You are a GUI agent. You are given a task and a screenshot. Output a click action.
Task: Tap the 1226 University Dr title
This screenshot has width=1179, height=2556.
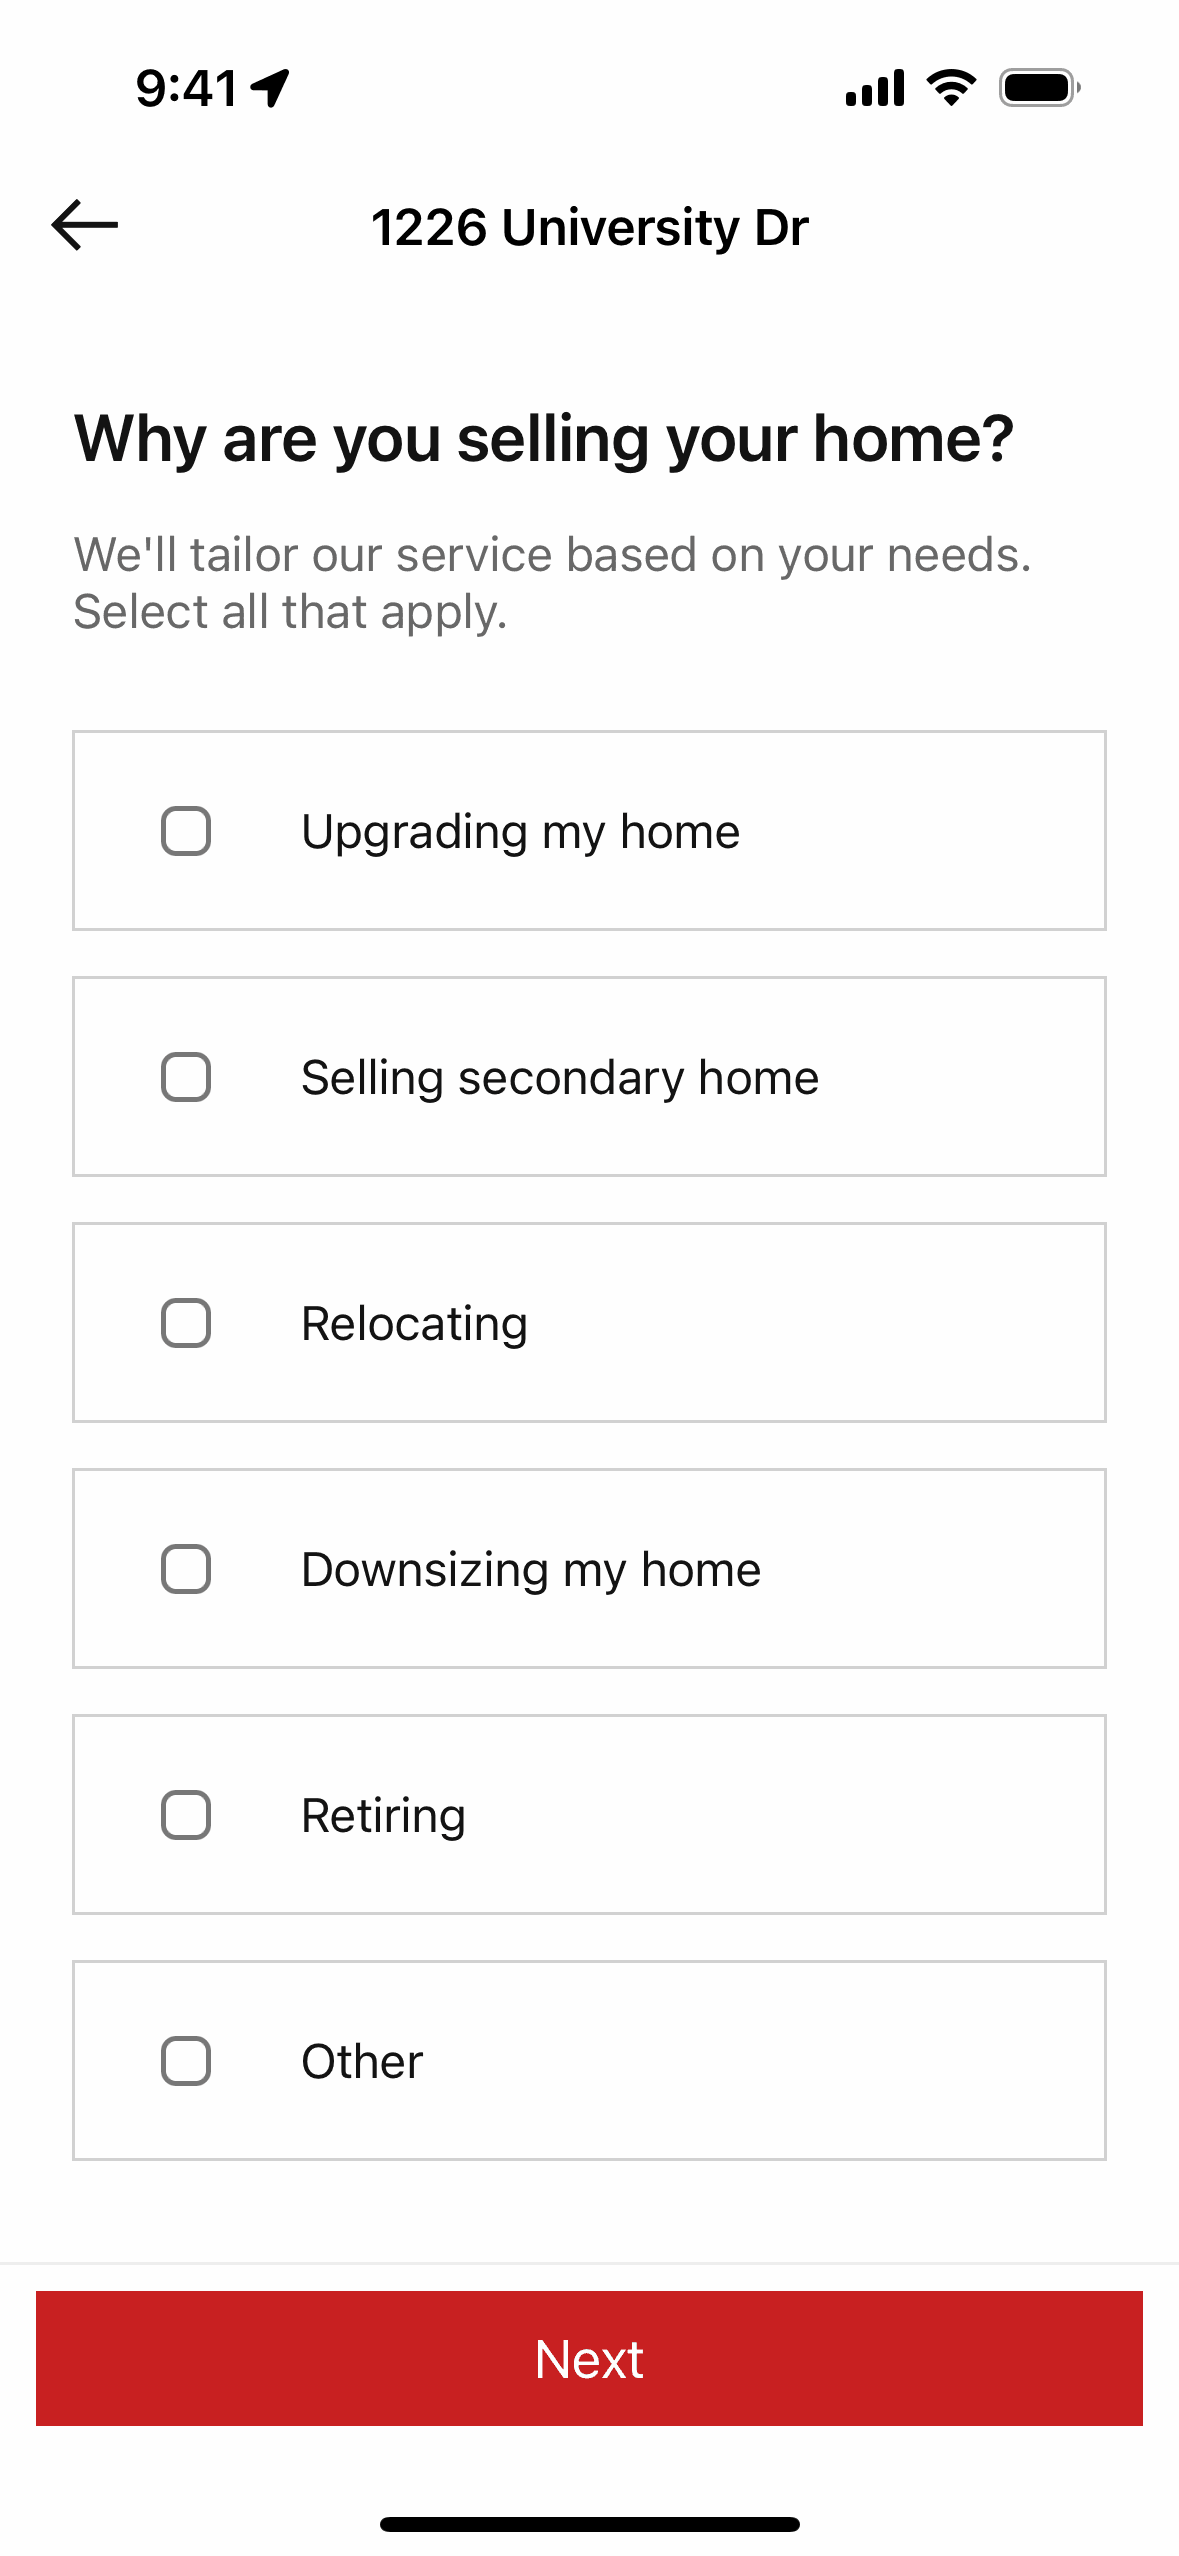(590, 227)
